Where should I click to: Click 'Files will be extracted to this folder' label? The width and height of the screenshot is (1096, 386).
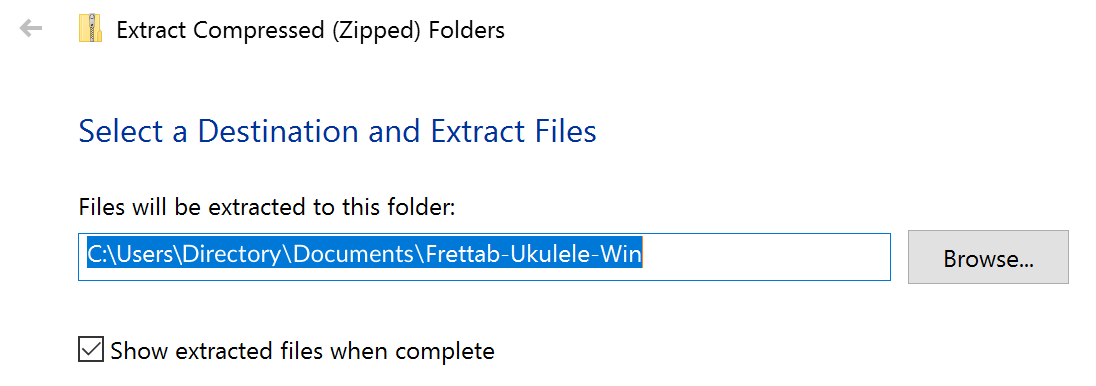point(267,207)
